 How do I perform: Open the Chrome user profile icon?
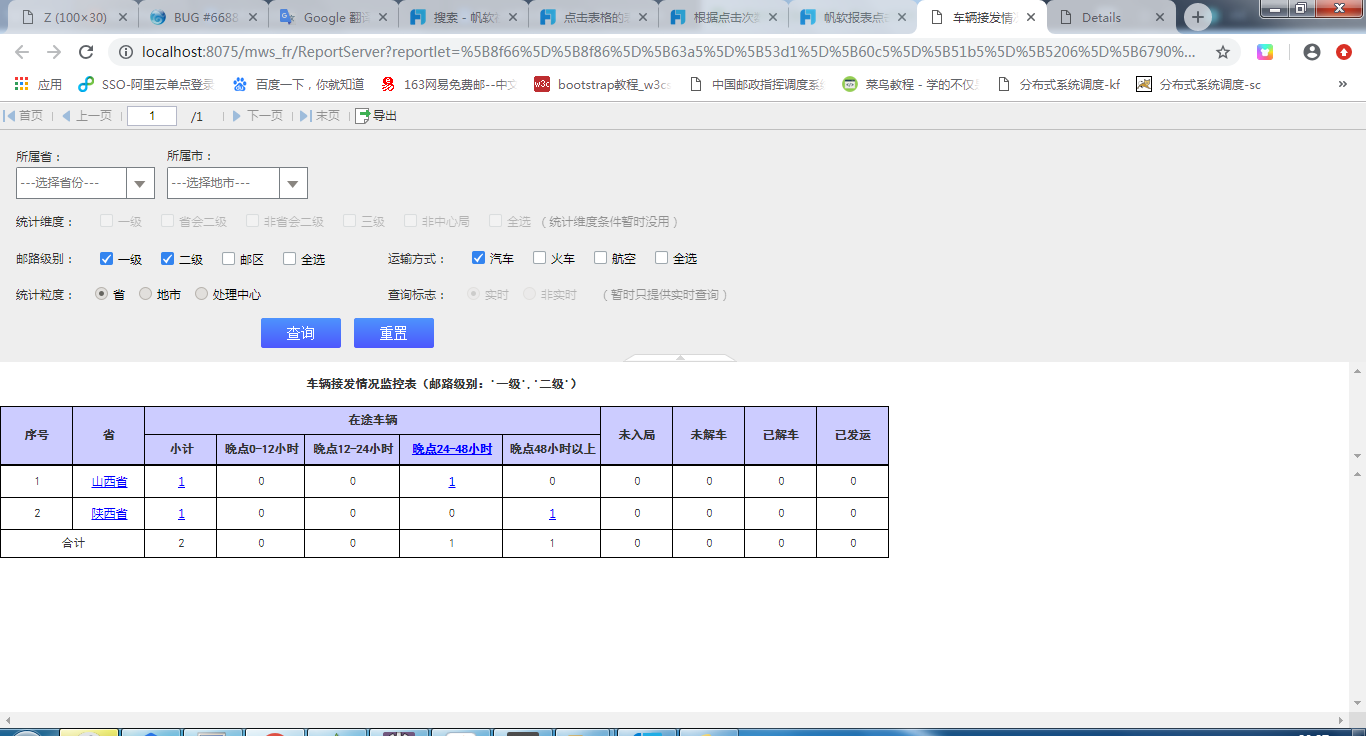[x=1312, y=52]
